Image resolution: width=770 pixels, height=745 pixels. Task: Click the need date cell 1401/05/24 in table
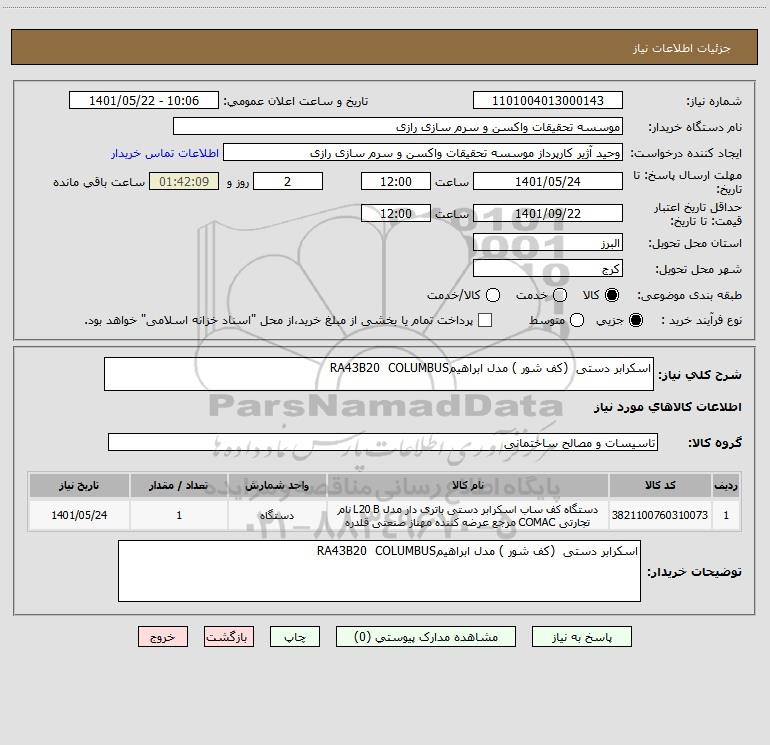[79, 515]
